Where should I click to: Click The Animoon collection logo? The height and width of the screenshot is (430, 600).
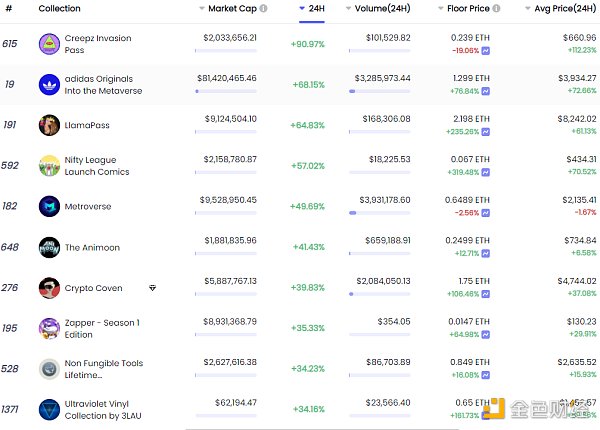click(x=49, y=247)
